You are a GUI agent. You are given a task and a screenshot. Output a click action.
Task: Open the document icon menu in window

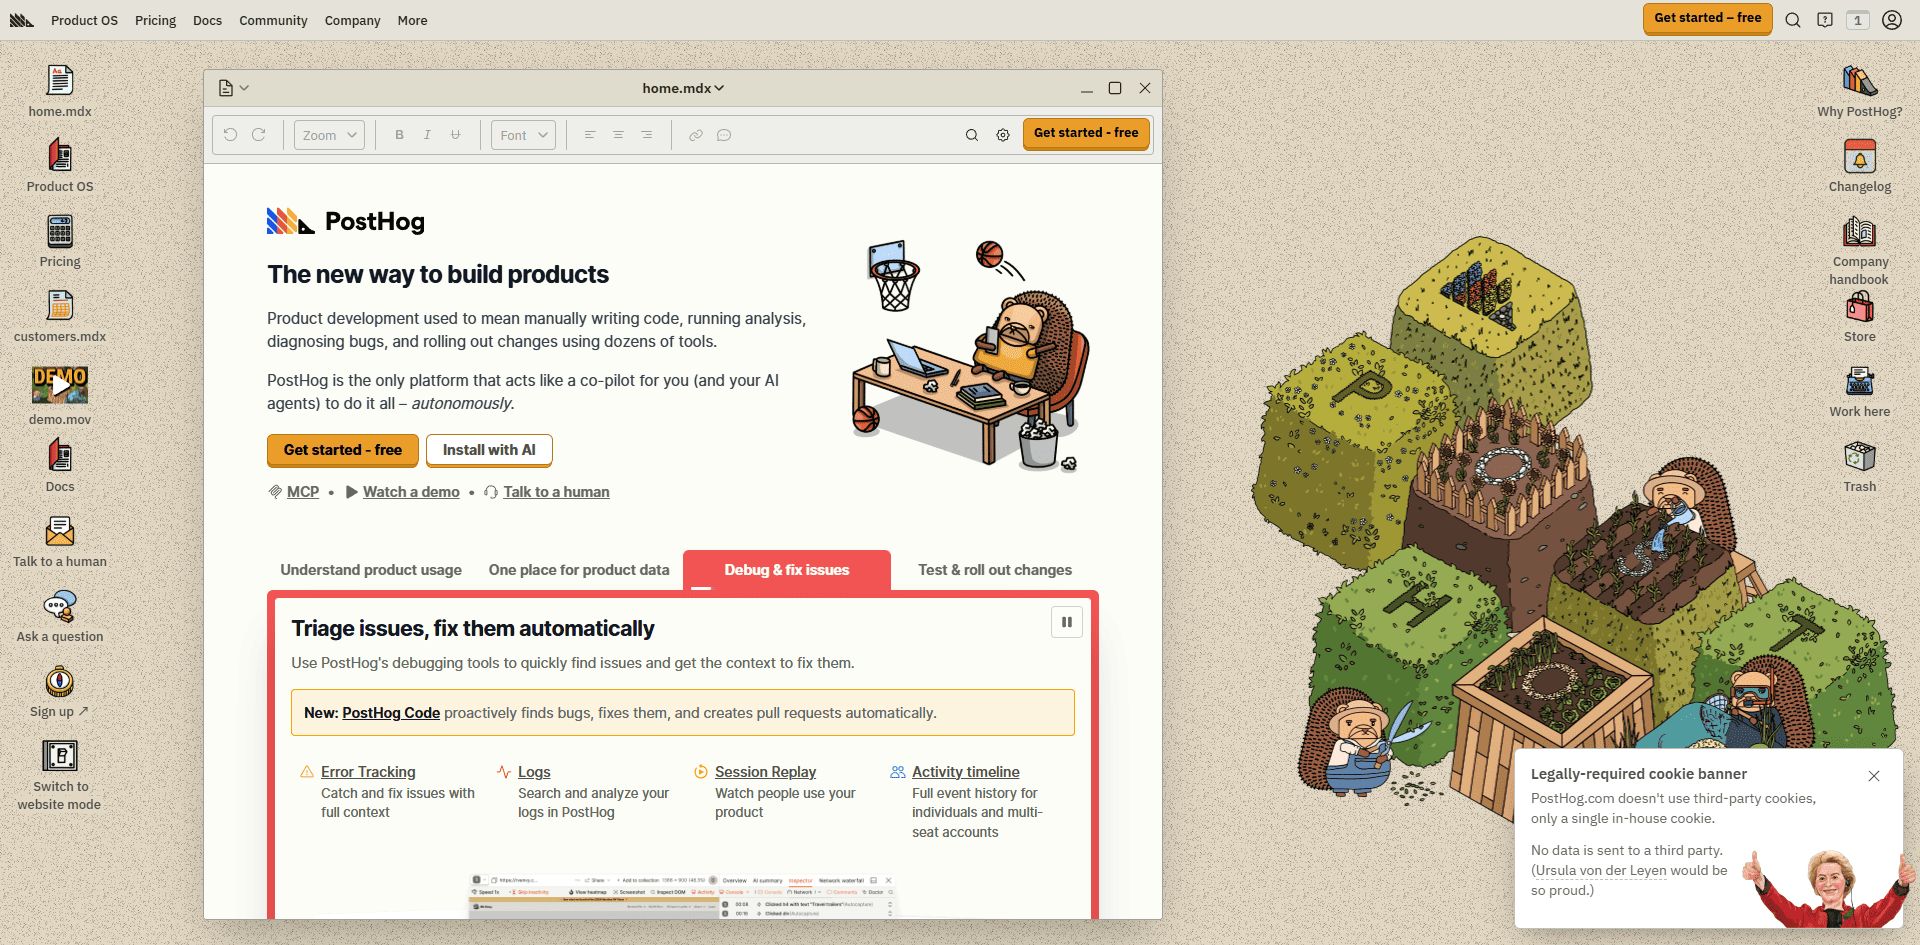coord(233,88)
